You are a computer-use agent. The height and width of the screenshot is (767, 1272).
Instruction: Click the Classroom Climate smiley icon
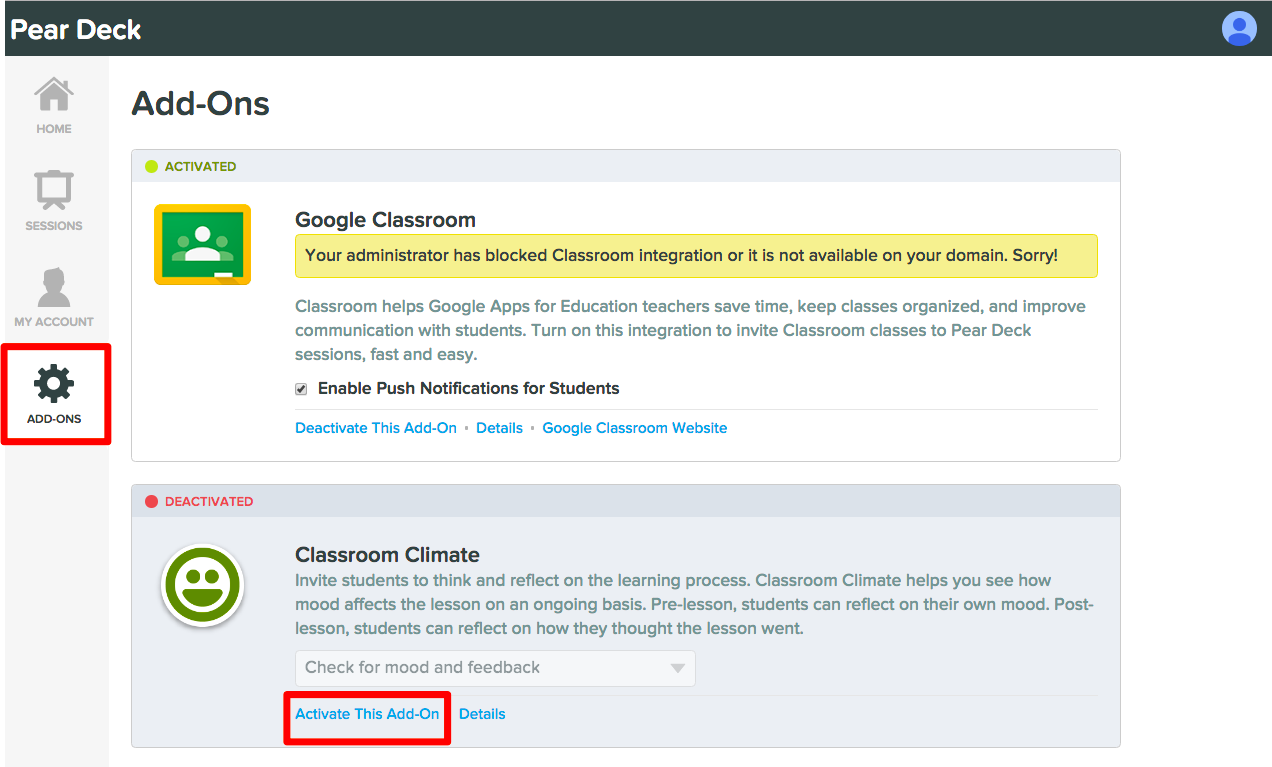(x=202, y=586)
